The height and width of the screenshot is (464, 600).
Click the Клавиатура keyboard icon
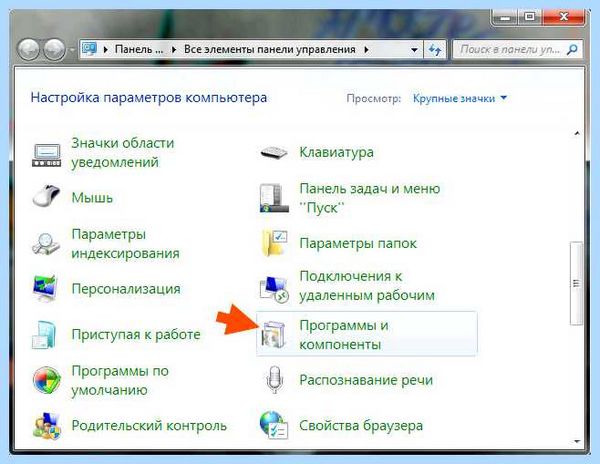pos(274,153)
